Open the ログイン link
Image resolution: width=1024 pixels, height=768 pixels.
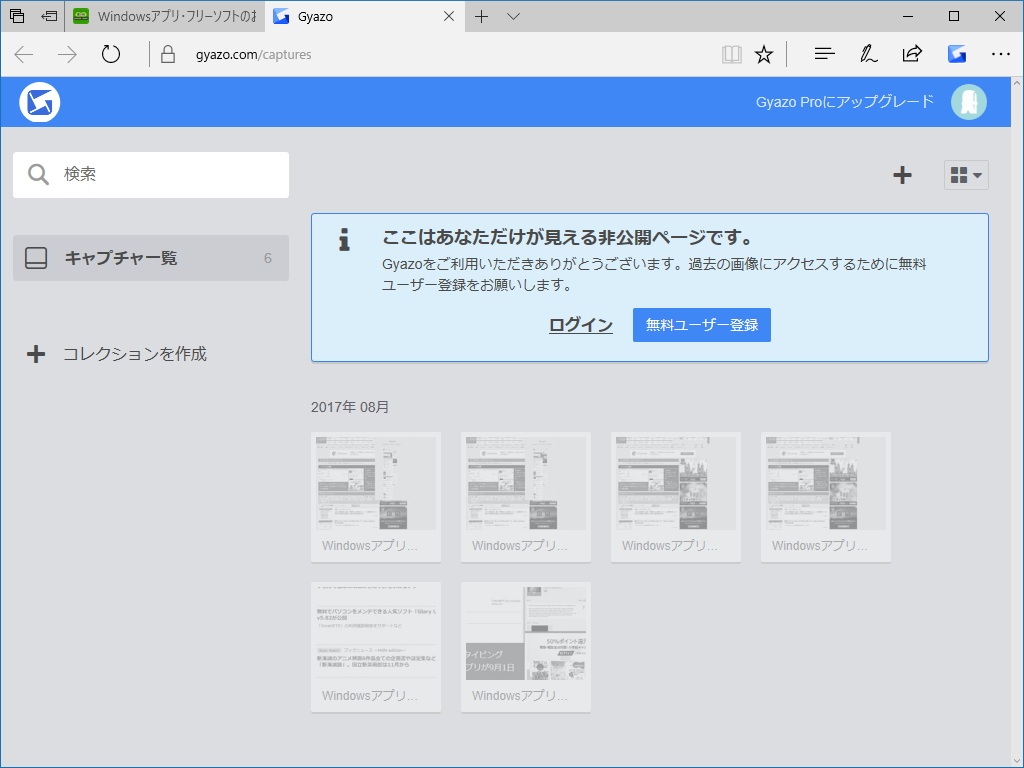tap(580, 324)
